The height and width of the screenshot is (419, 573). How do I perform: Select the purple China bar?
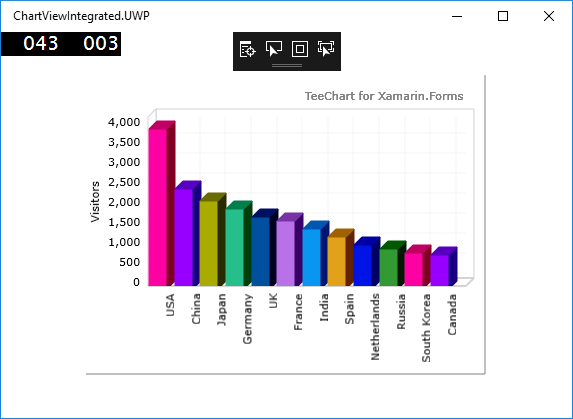(183, 237)
